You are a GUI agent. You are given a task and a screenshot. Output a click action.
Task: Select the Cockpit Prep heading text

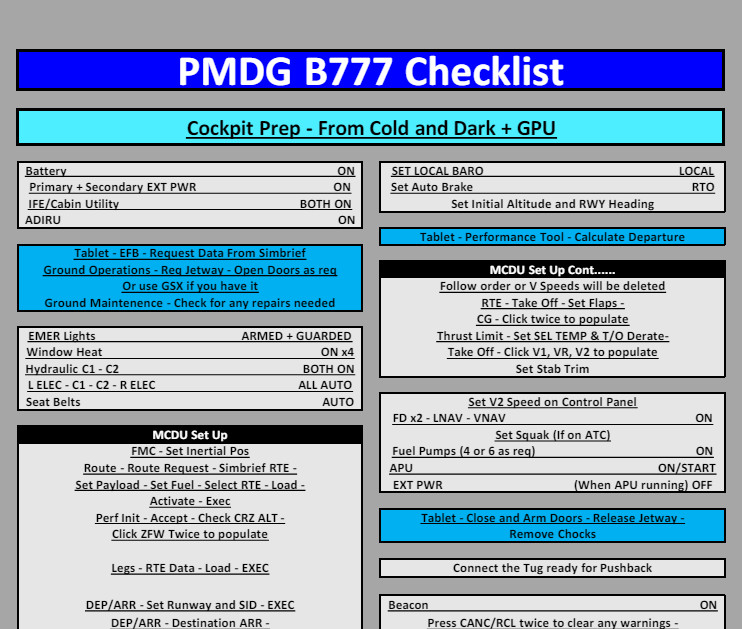point(371,128)
